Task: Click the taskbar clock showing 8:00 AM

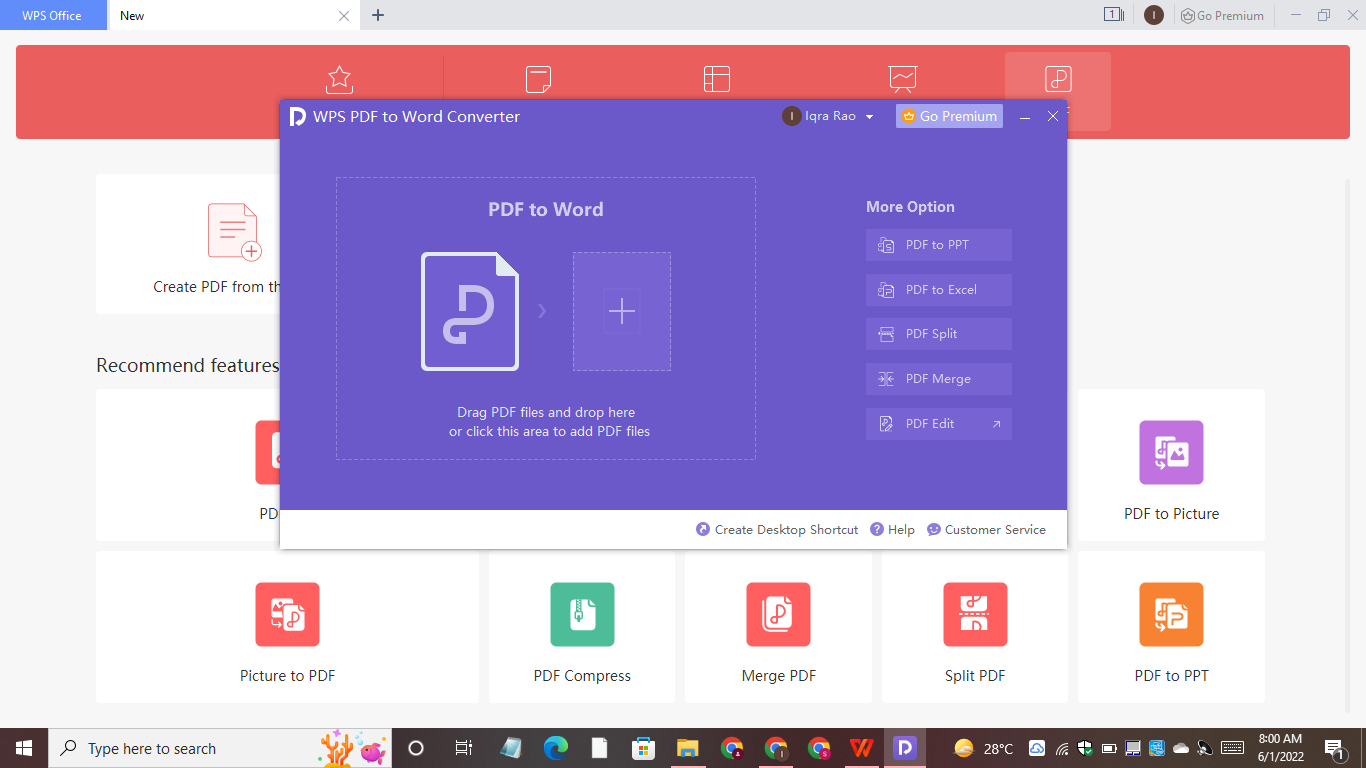Action: (x=1279, y=748)
